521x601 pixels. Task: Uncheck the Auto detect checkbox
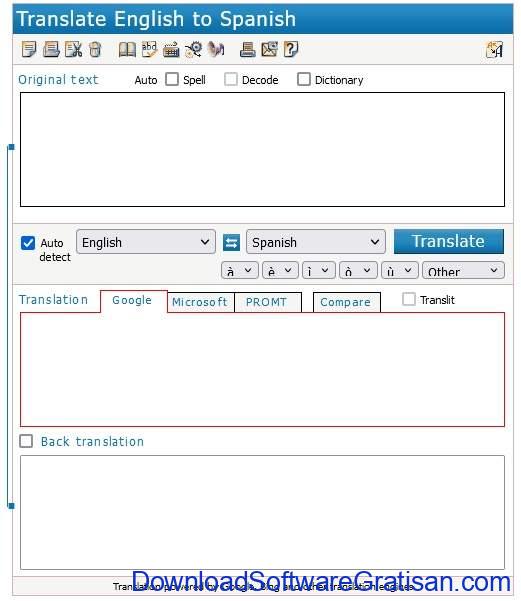[28, 243]
